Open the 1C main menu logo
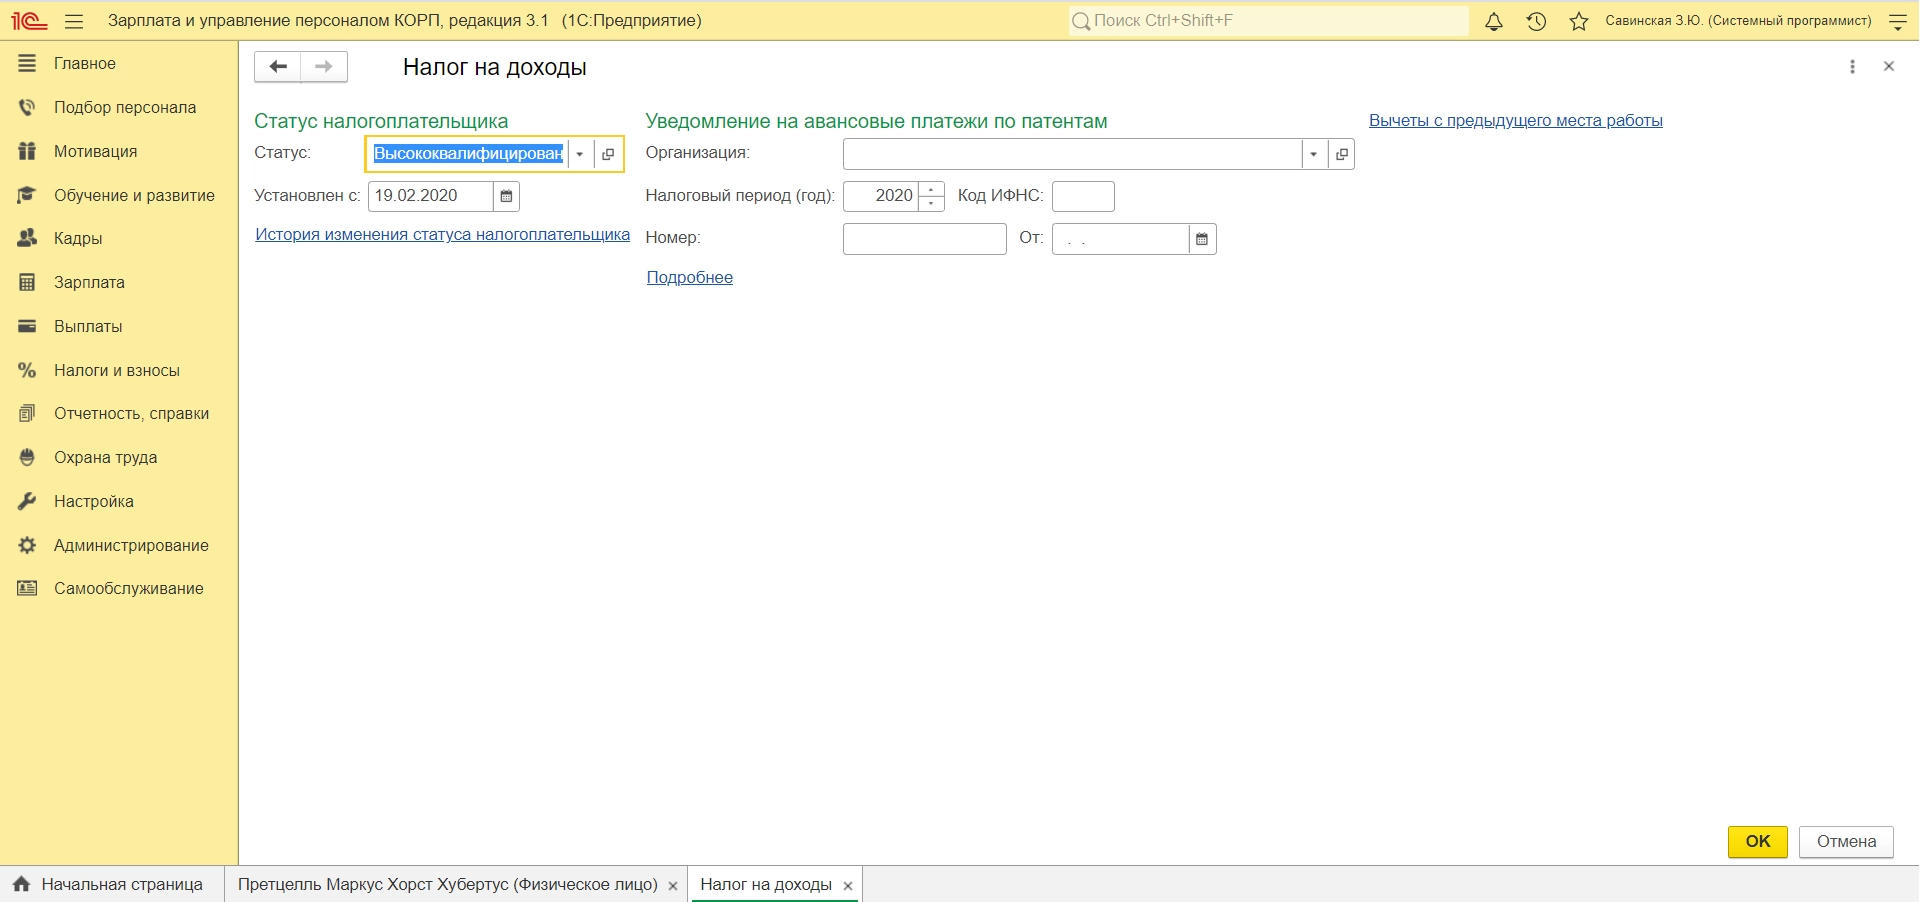Screen dimensions: 1920x902 [29, 21]
